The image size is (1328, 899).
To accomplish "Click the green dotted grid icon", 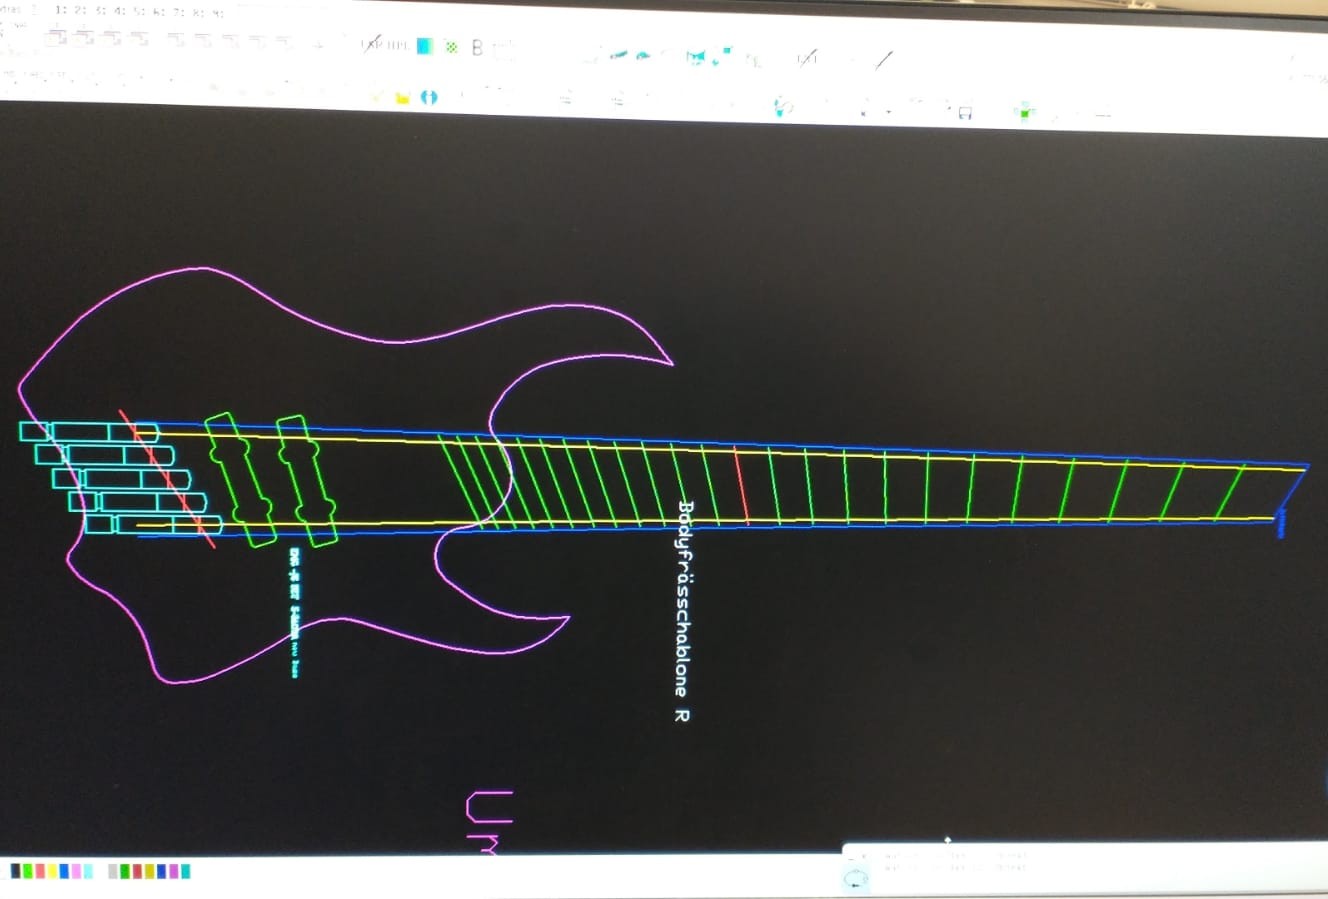I will [x=451, y=46].
